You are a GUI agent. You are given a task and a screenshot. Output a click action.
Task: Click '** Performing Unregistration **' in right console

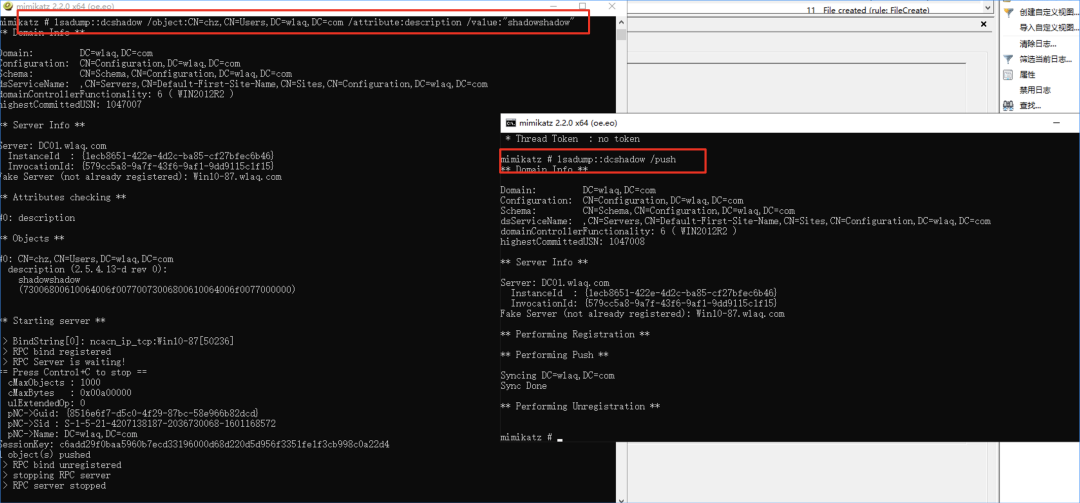click(581, 407)
